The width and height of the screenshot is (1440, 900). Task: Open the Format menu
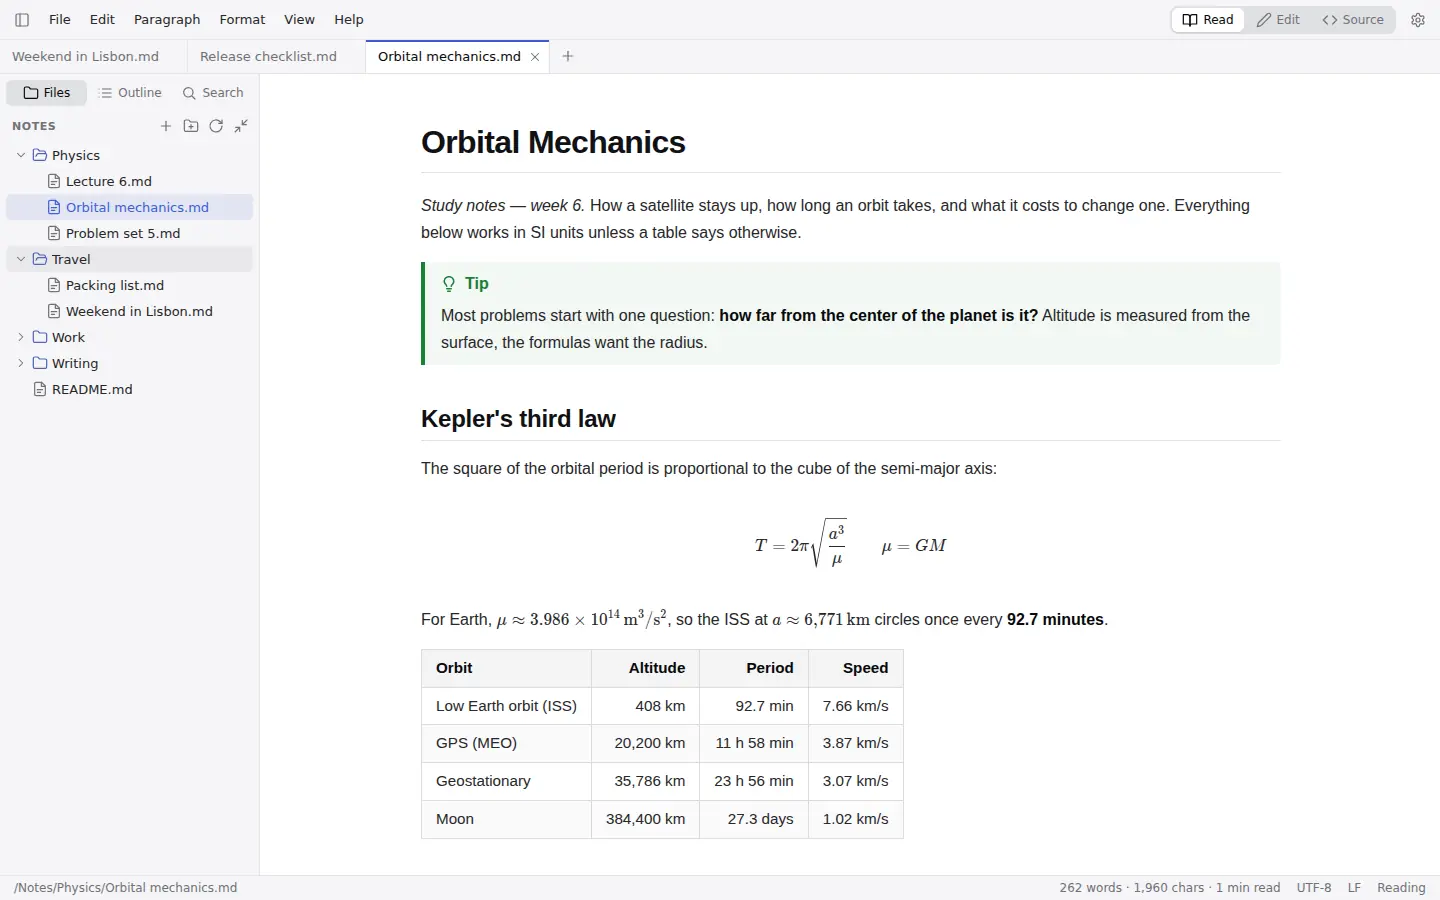[x=243, y=20]
